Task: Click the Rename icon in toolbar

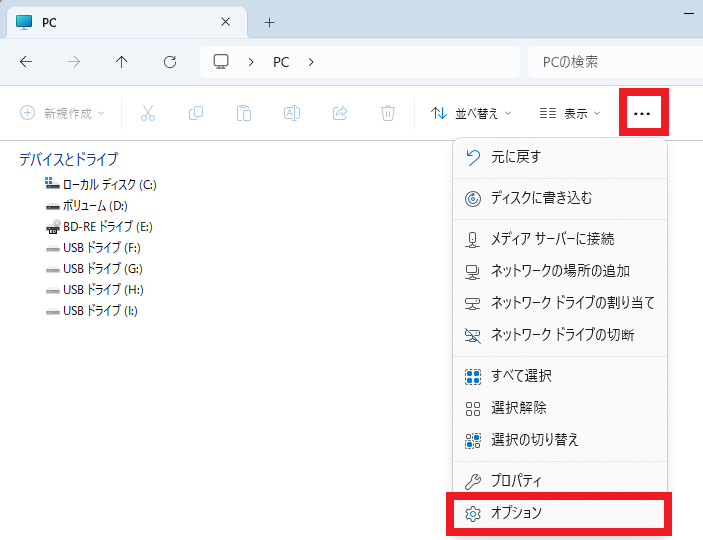Action: point(292,113)
